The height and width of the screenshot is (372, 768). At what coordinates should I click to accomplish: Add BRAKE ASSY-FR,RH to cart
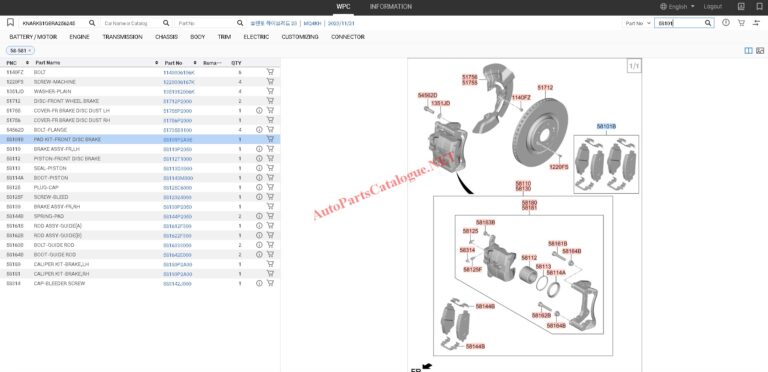270,206
